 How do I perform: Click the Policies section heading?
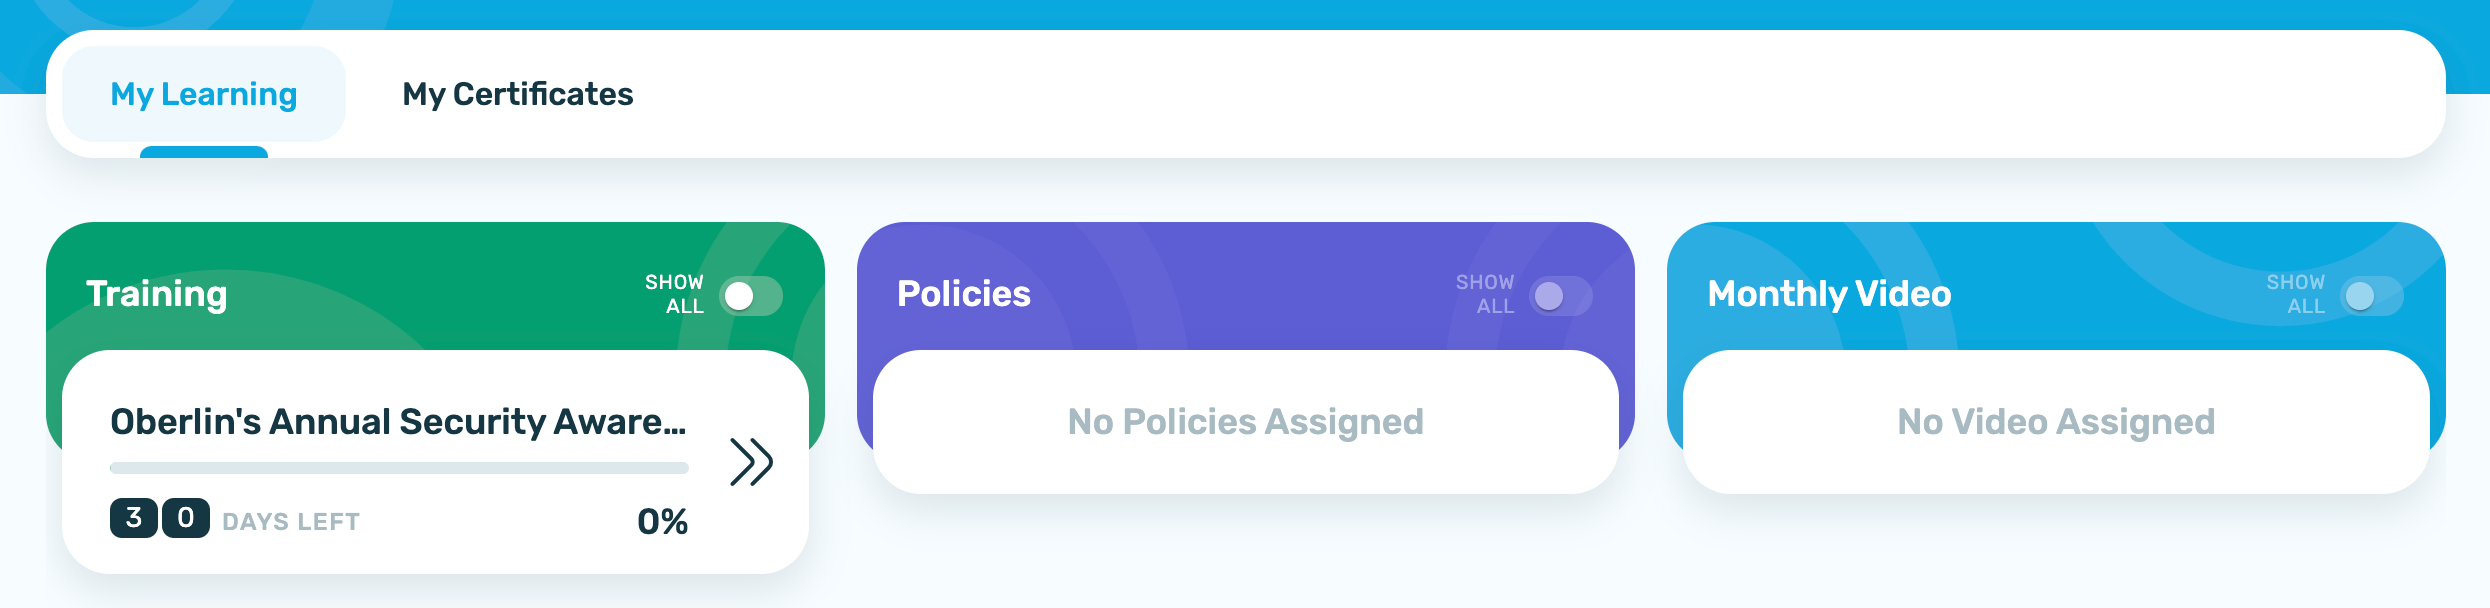964,294
